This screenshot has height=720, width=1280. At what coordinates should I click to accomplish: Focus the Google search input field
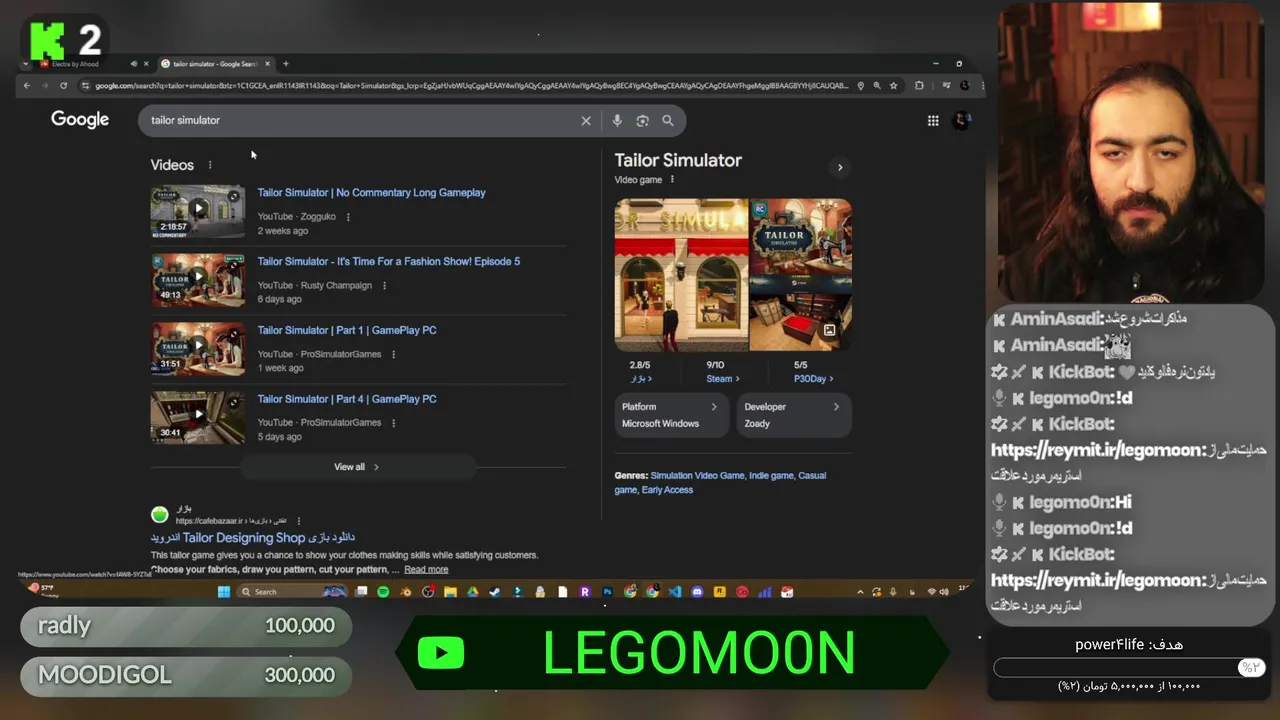coord(360,121)
